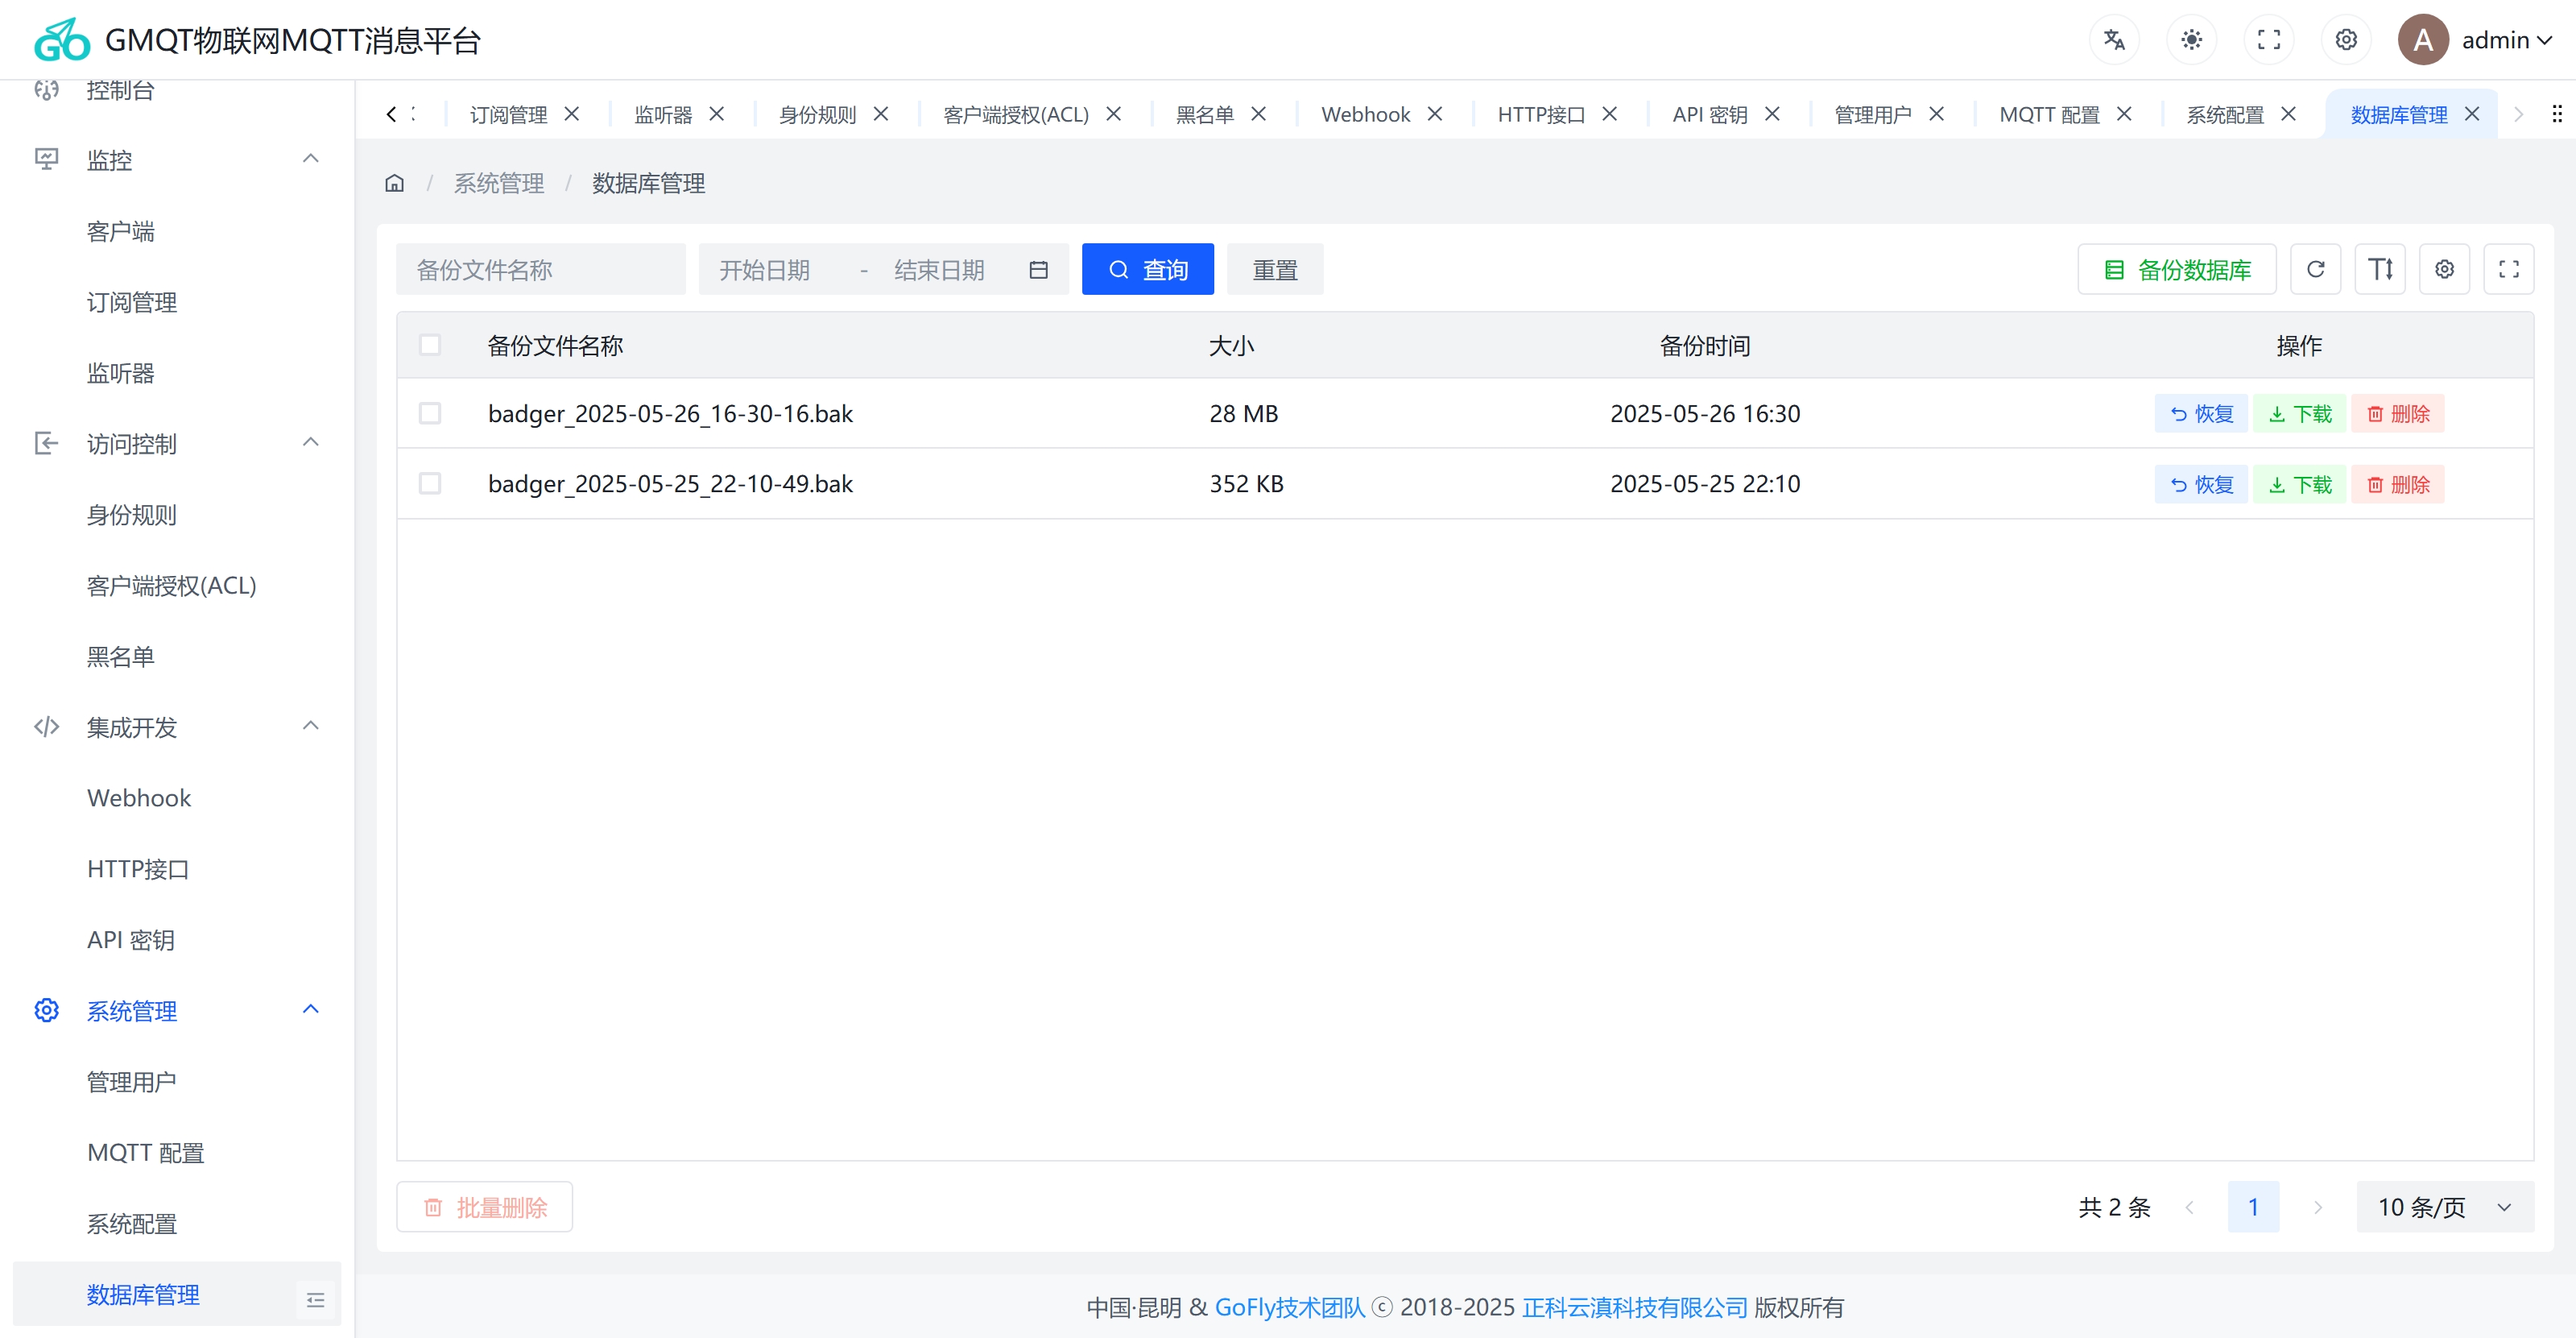The height and width of the screenshot is (1338, 2576).
Task: Switch to the 黑名单 tab
Action: [1206, 114]
